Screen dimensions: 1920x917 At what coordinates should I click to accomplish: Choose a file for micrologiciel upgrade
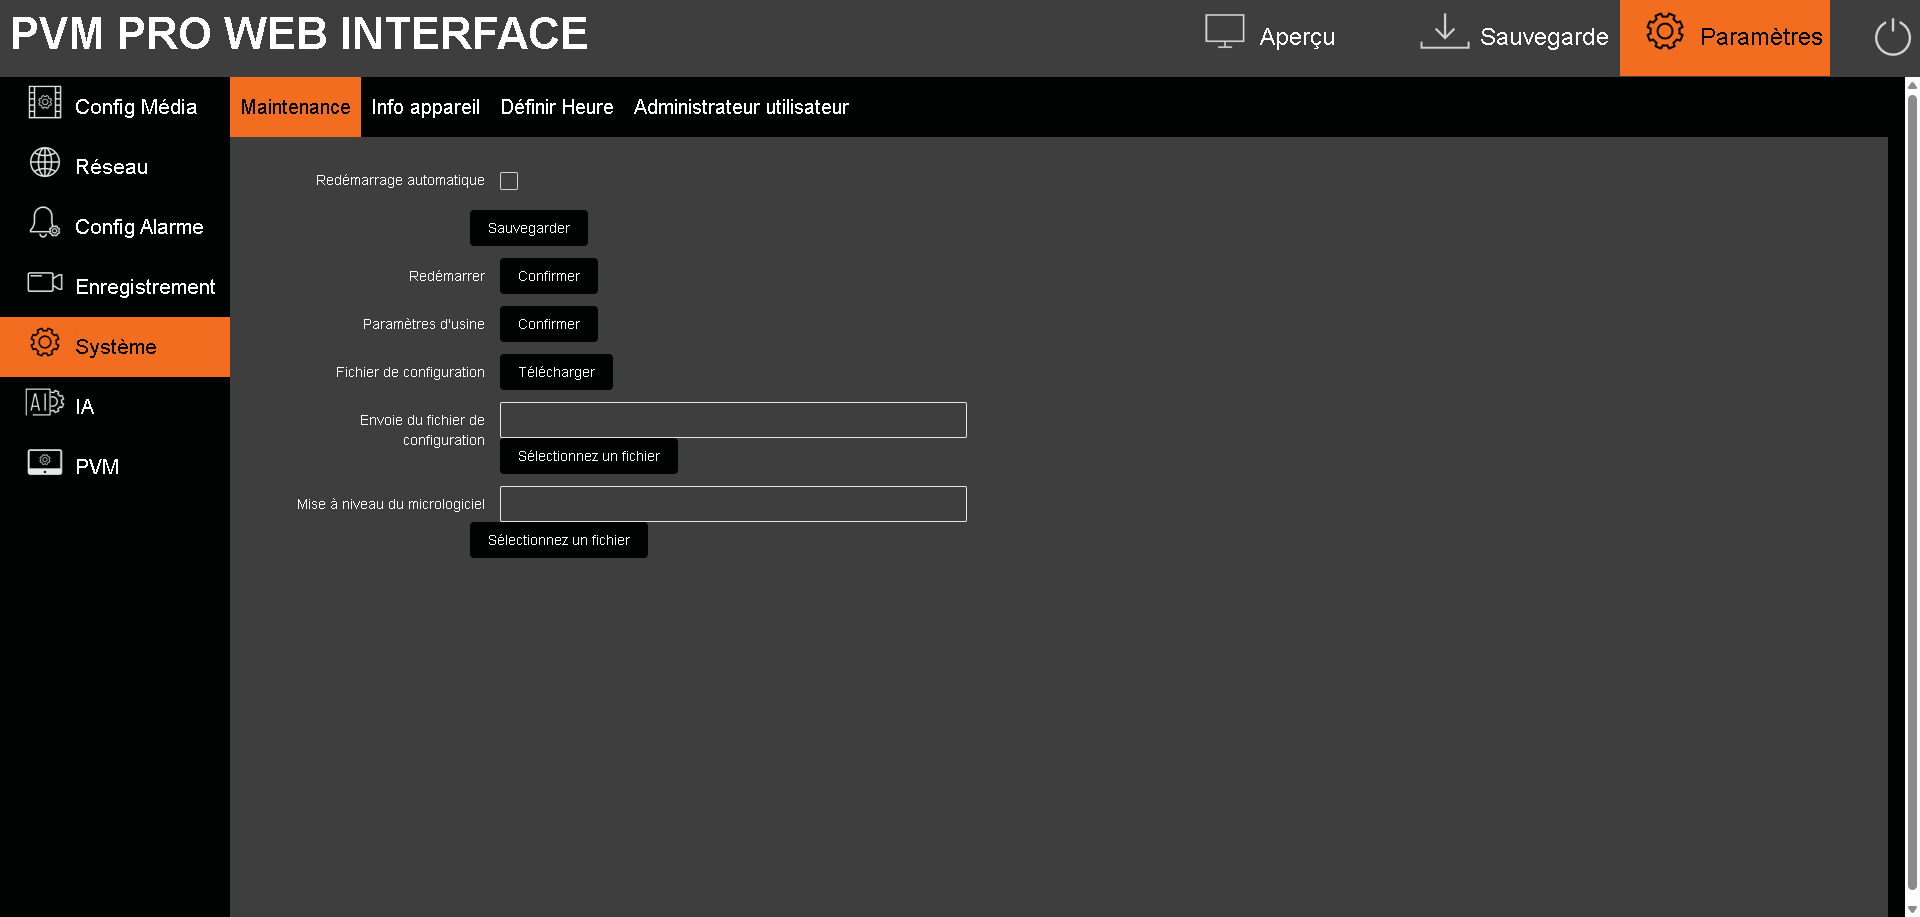coord(559,540)
